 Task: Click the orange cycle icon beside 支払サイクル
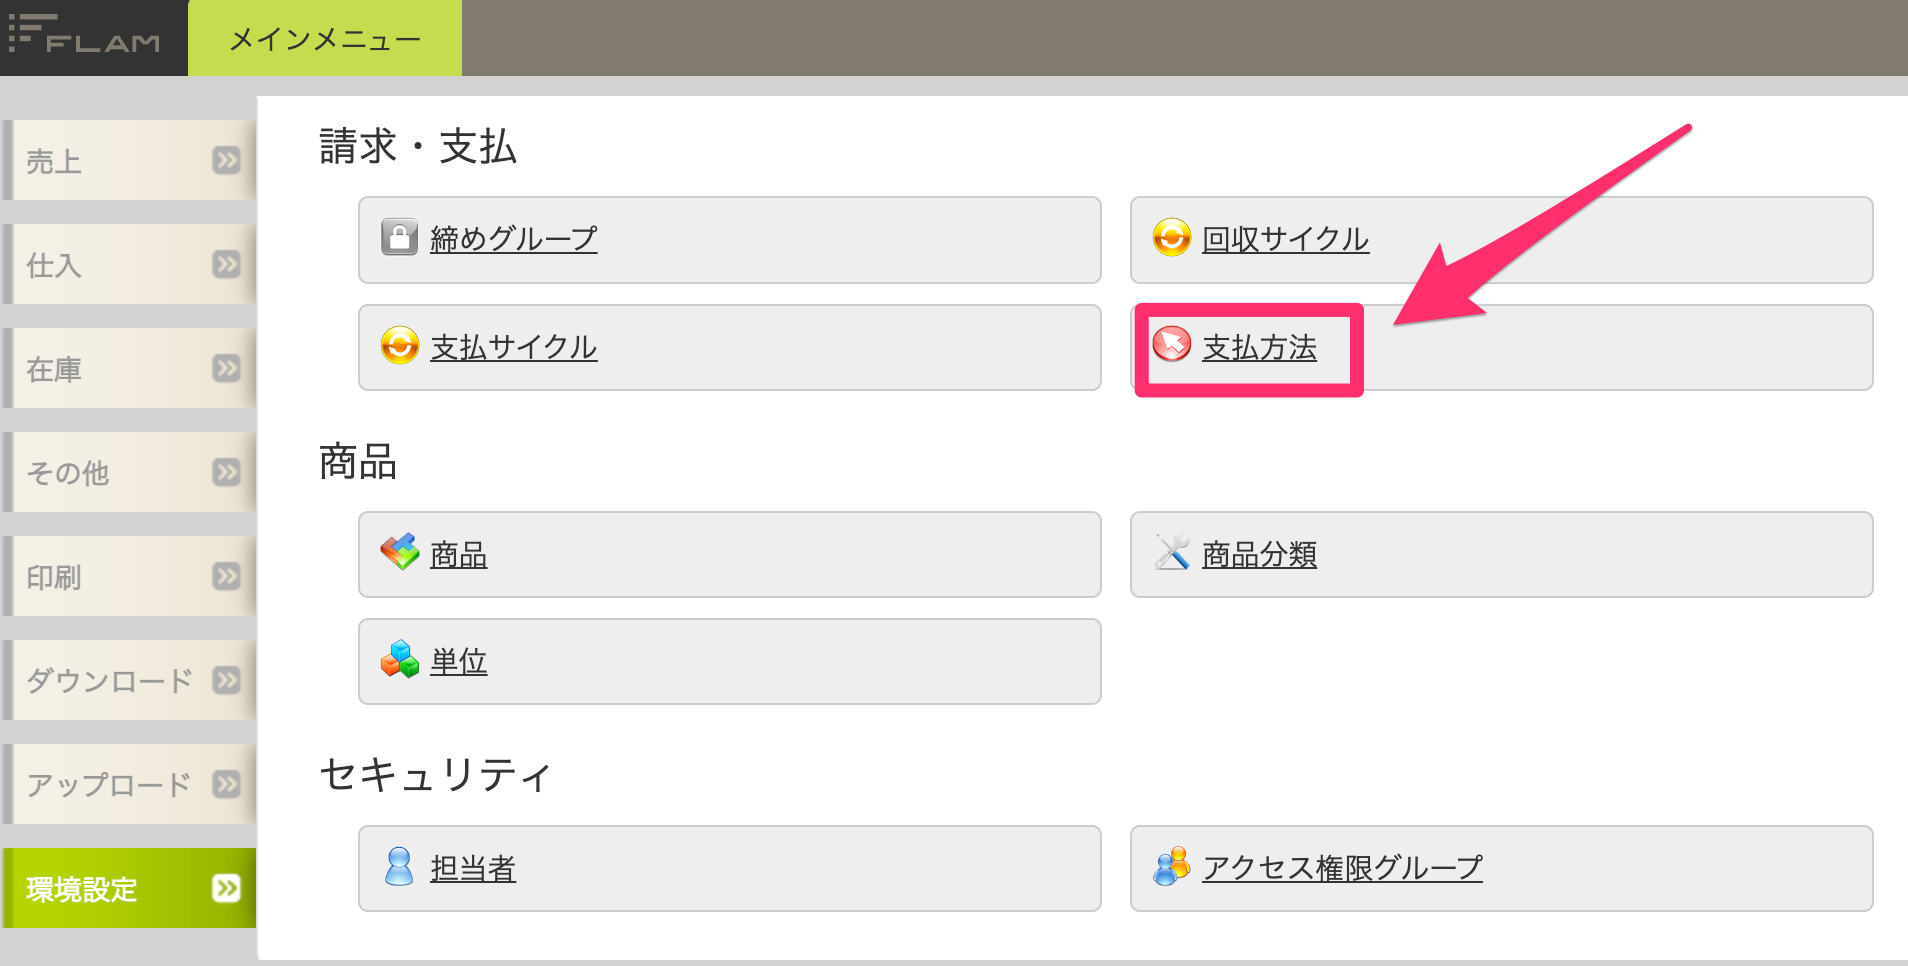click(399, 346)
